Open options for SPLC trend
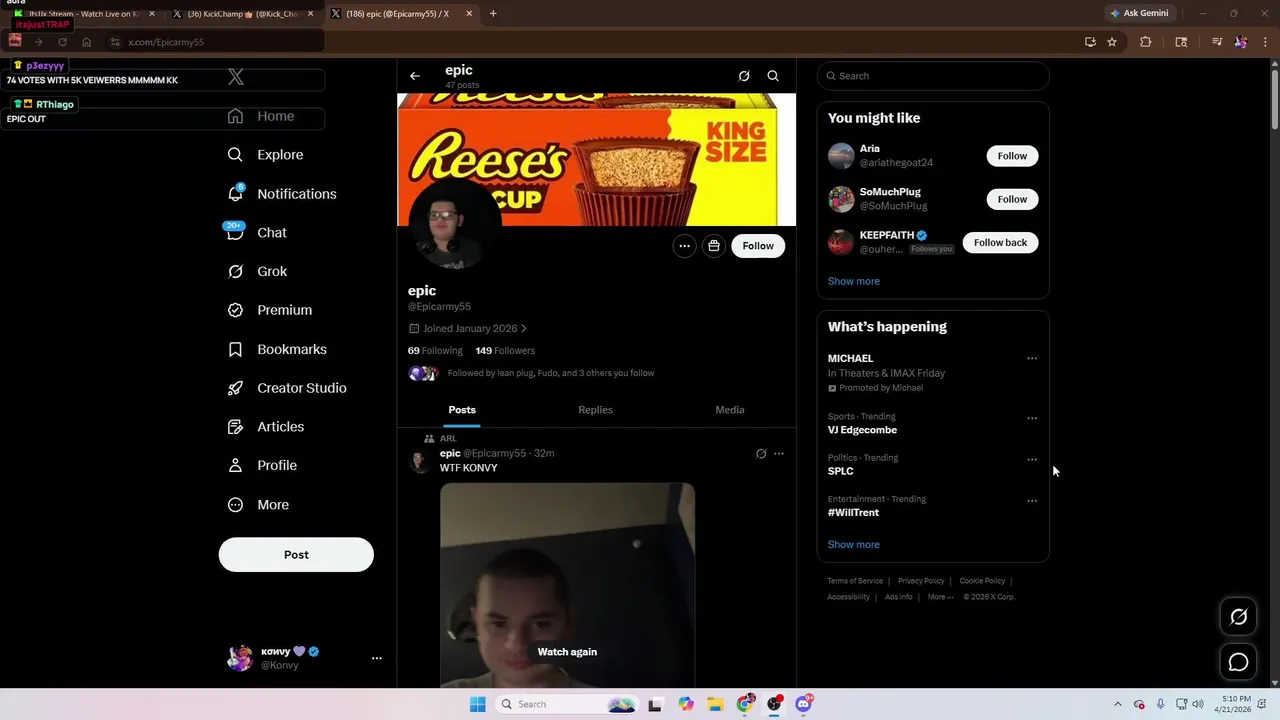The image size is (1280, 720). (1032, 460)
